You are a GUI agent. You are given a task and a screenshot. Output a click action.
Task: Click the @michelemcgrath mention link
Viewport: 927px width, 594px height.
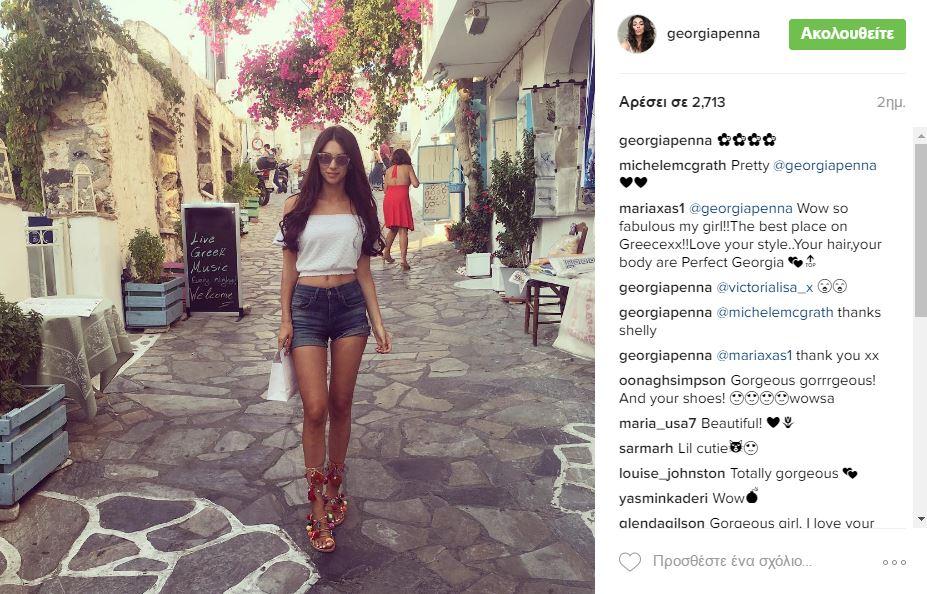coord(774,313)
